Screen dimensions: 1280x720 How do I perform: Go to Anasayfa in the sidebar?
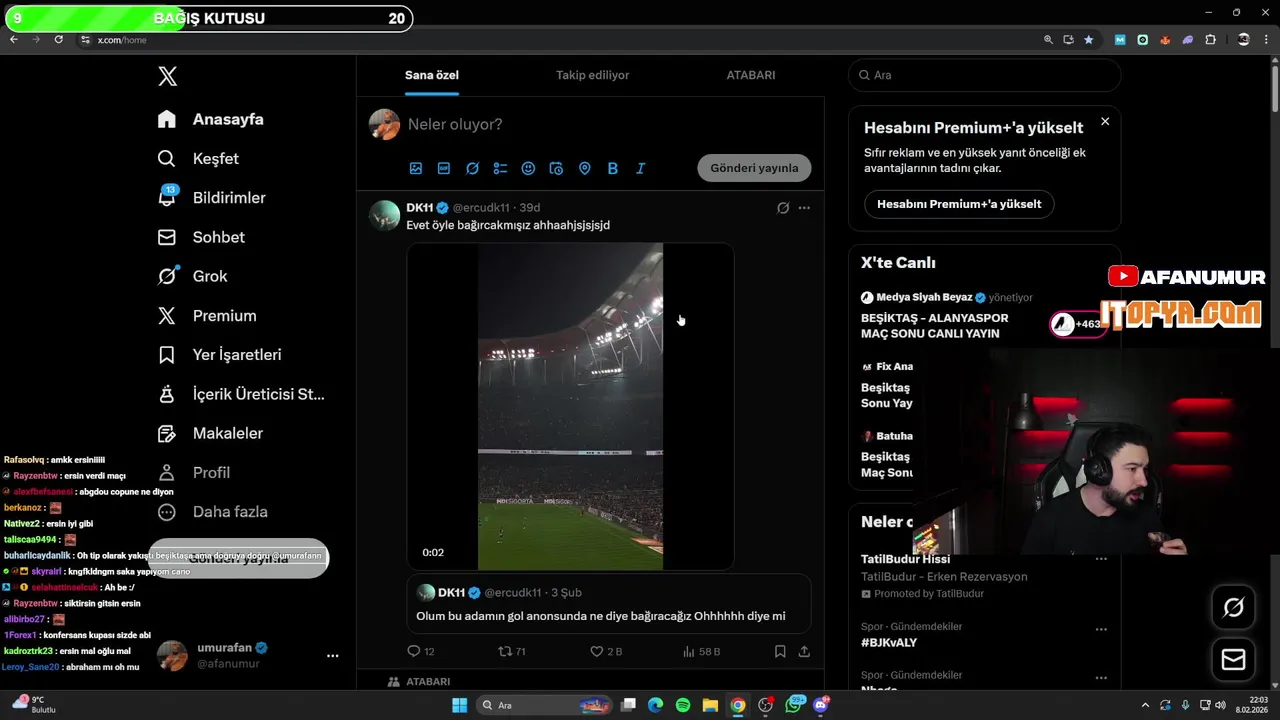[x=211, y=119]
